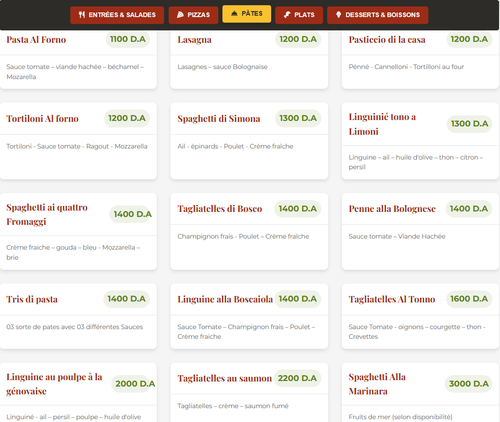Image resolution: width=500 pixels, height=422 pixels.
Task: Click the Tris di pasta title
Action: [32, 299]
